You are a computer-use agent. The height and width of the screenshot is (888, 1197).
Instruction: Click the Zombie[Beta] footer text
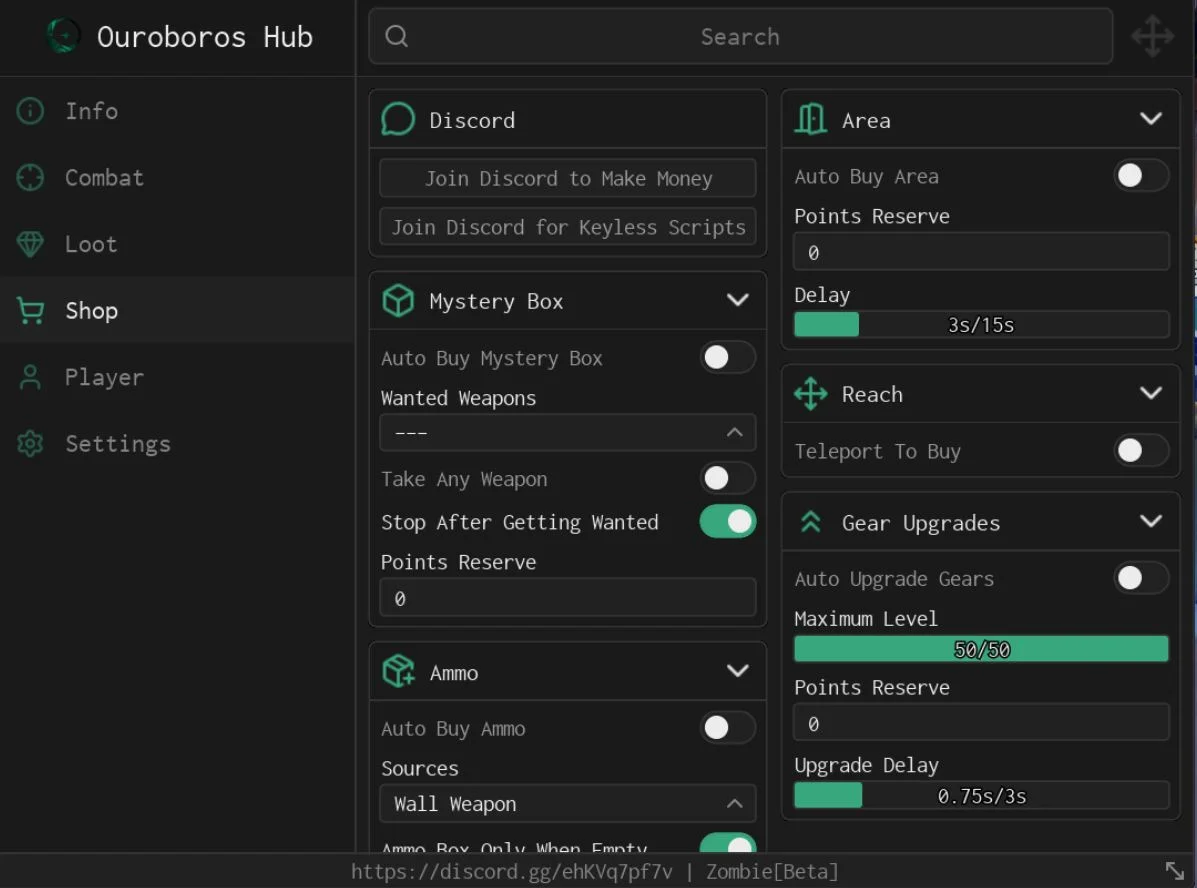pos(772,871)
